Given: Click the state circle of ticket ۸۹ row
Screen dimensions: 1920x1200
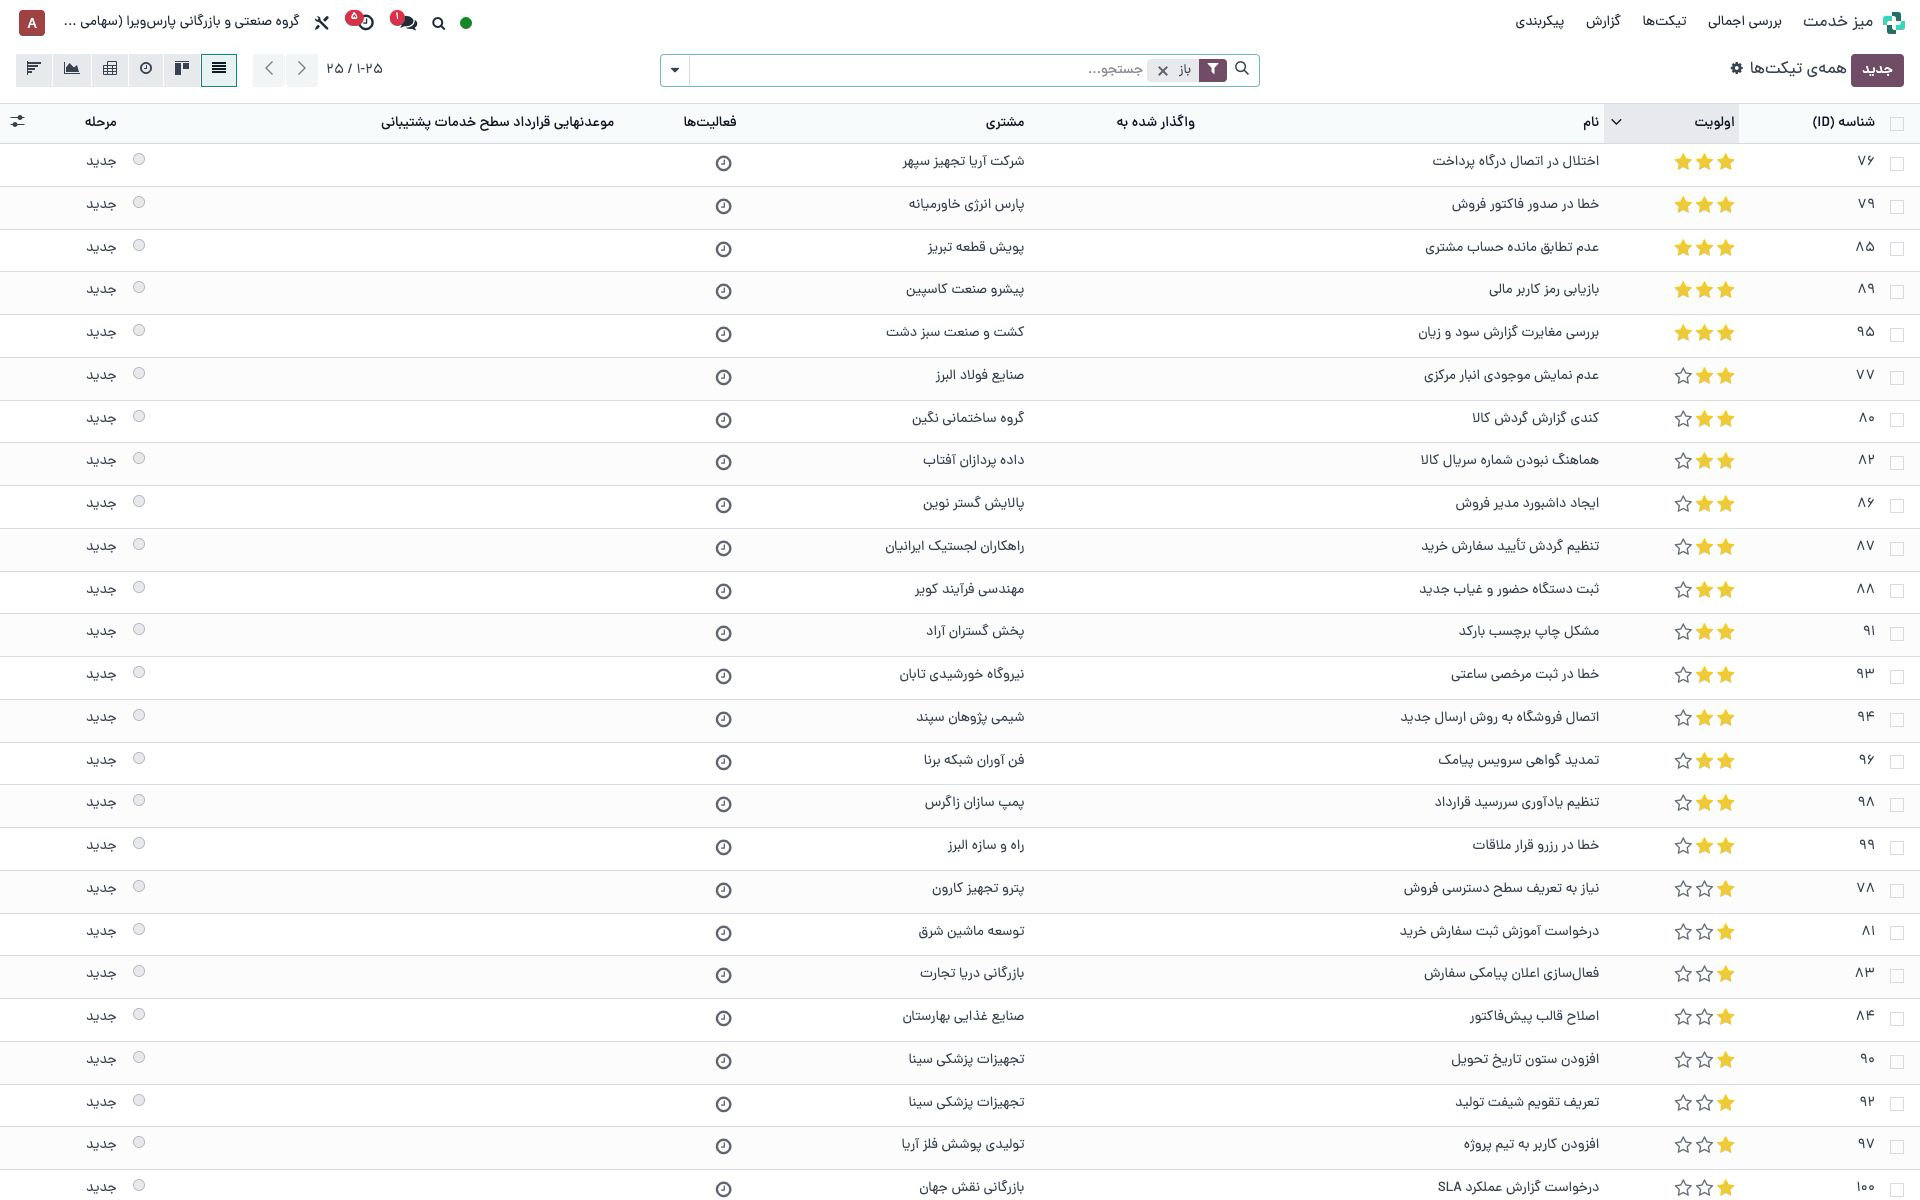Looking at the screenshot, I should click(139, 287).
